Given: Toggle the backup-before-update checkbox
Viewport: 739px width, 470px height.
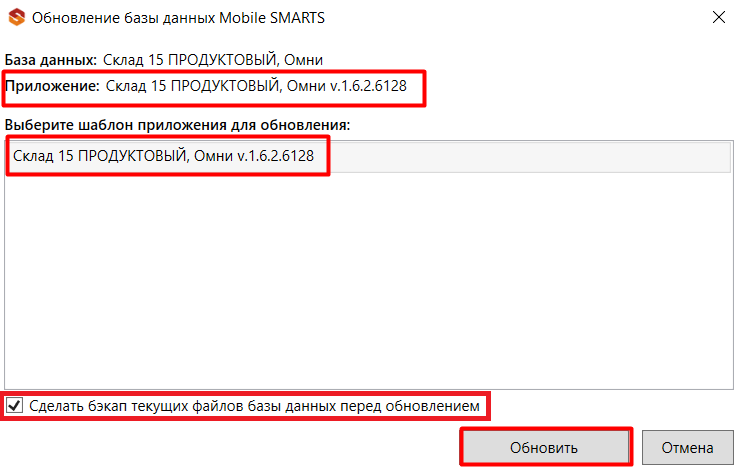Looking at the screenshot, I should click(14, 405).
